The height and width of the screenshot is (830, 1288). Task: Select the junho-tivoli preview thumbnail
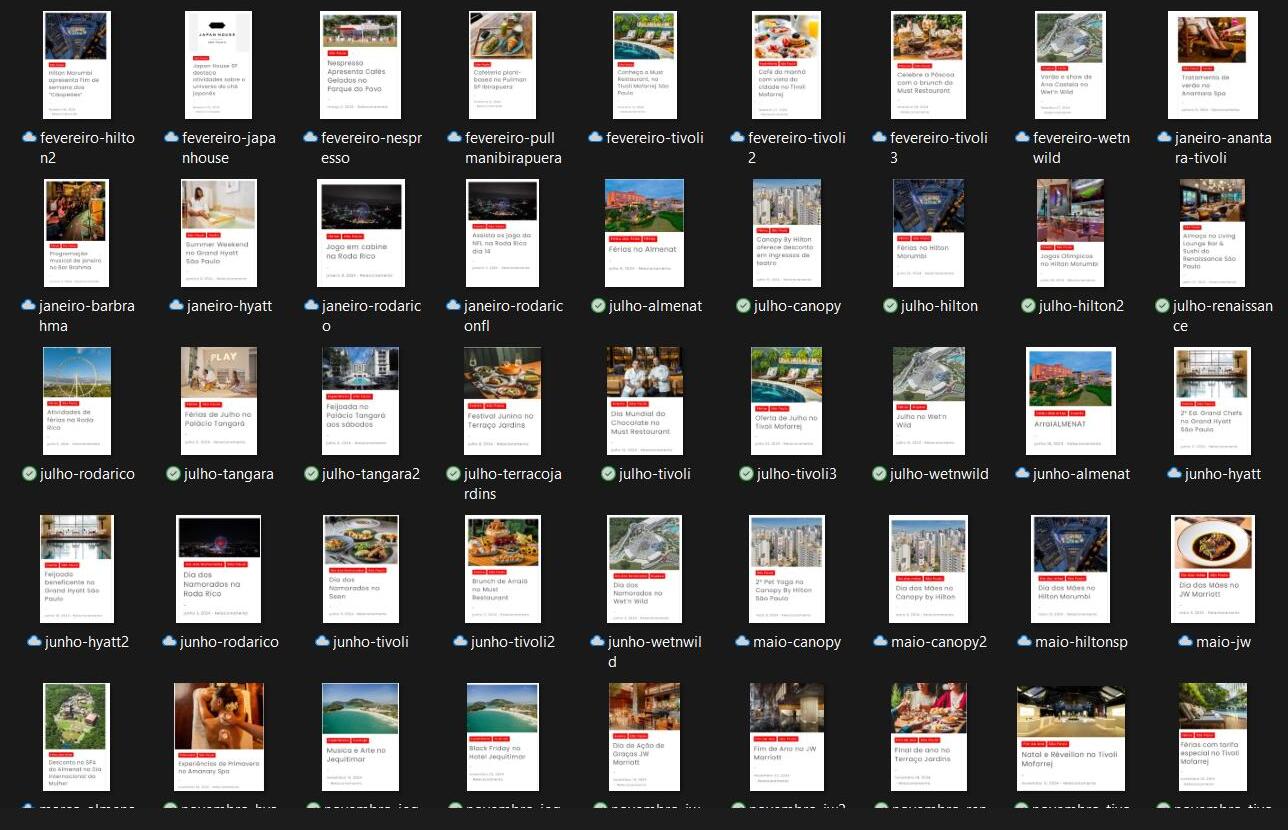pyautogui.click(x=361, y=569)
